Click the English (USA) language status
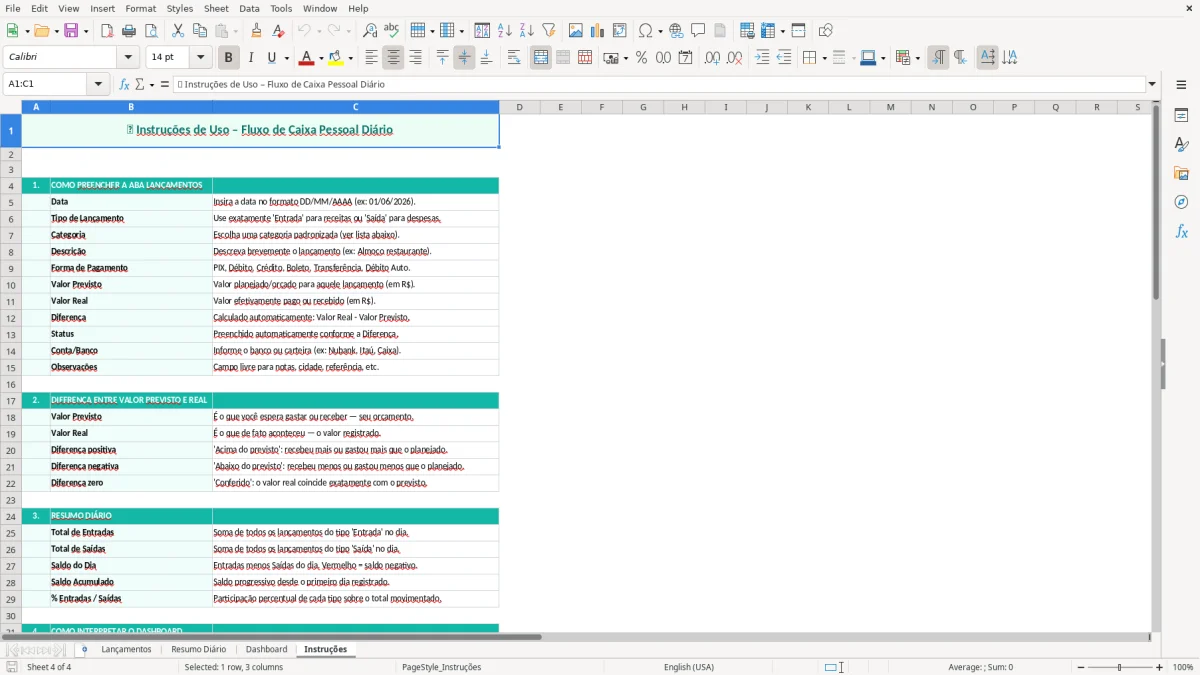This screenshot has height=675, width=1200. click(x=688, y=667)
